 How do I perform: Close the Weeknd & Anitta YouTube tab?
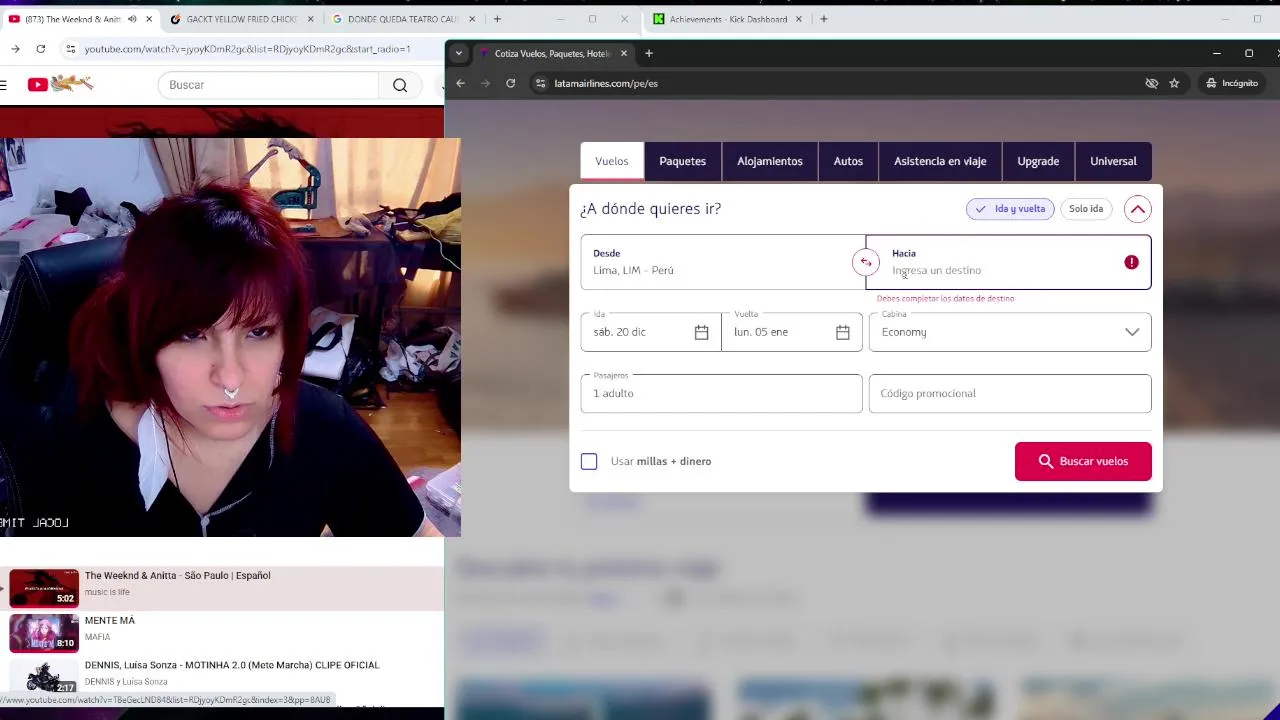149,19
